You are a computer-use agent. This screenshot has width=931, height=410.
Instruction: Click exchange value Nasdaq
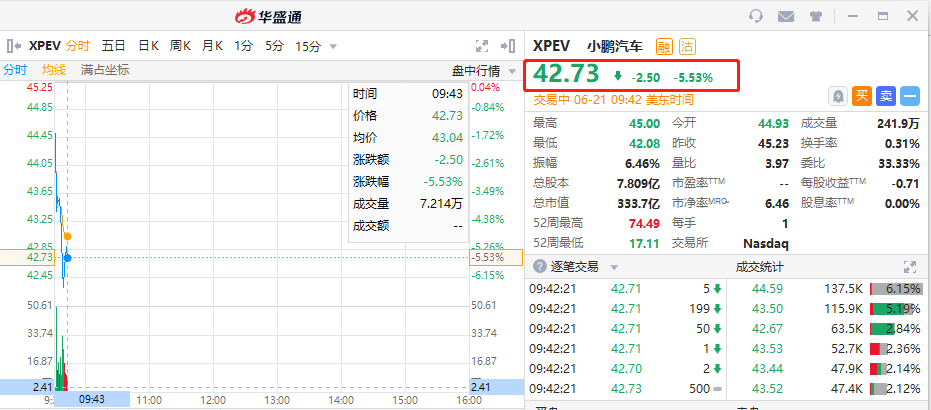(765, 243)
